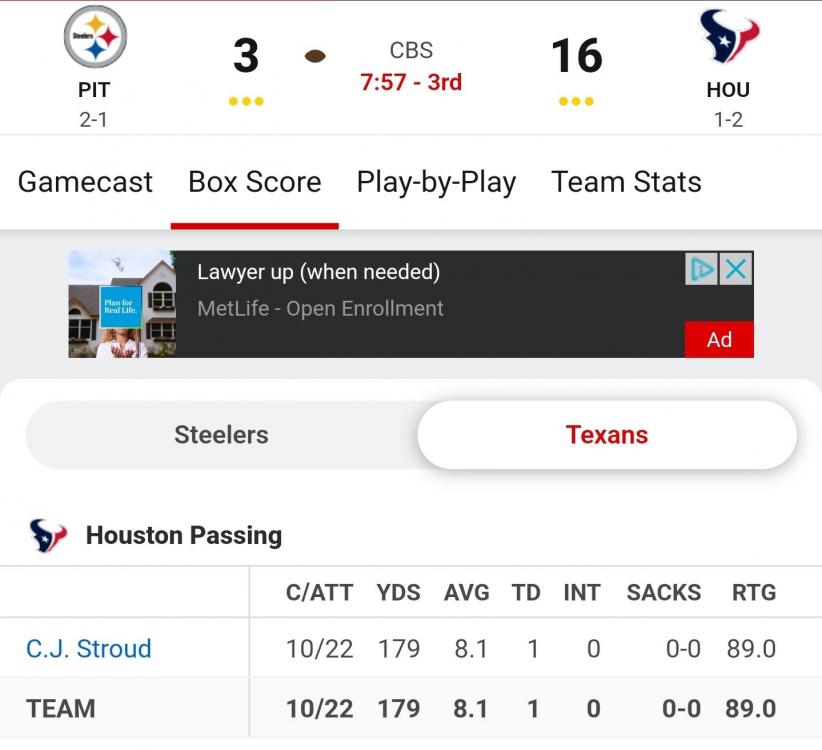This screenshot has height=750, width=822.
Task: Close the MetLife ad with X
Action: pos(736,269)
